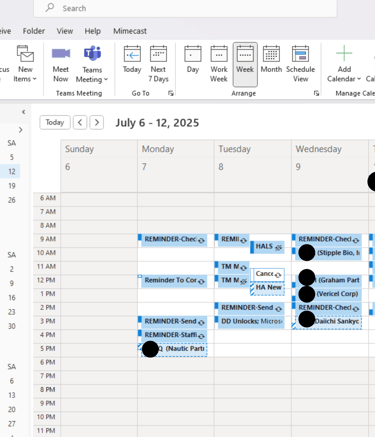This screenshot has height=437, width=375.
Task: Switch to Schedule View
Action: pos(300,64)
